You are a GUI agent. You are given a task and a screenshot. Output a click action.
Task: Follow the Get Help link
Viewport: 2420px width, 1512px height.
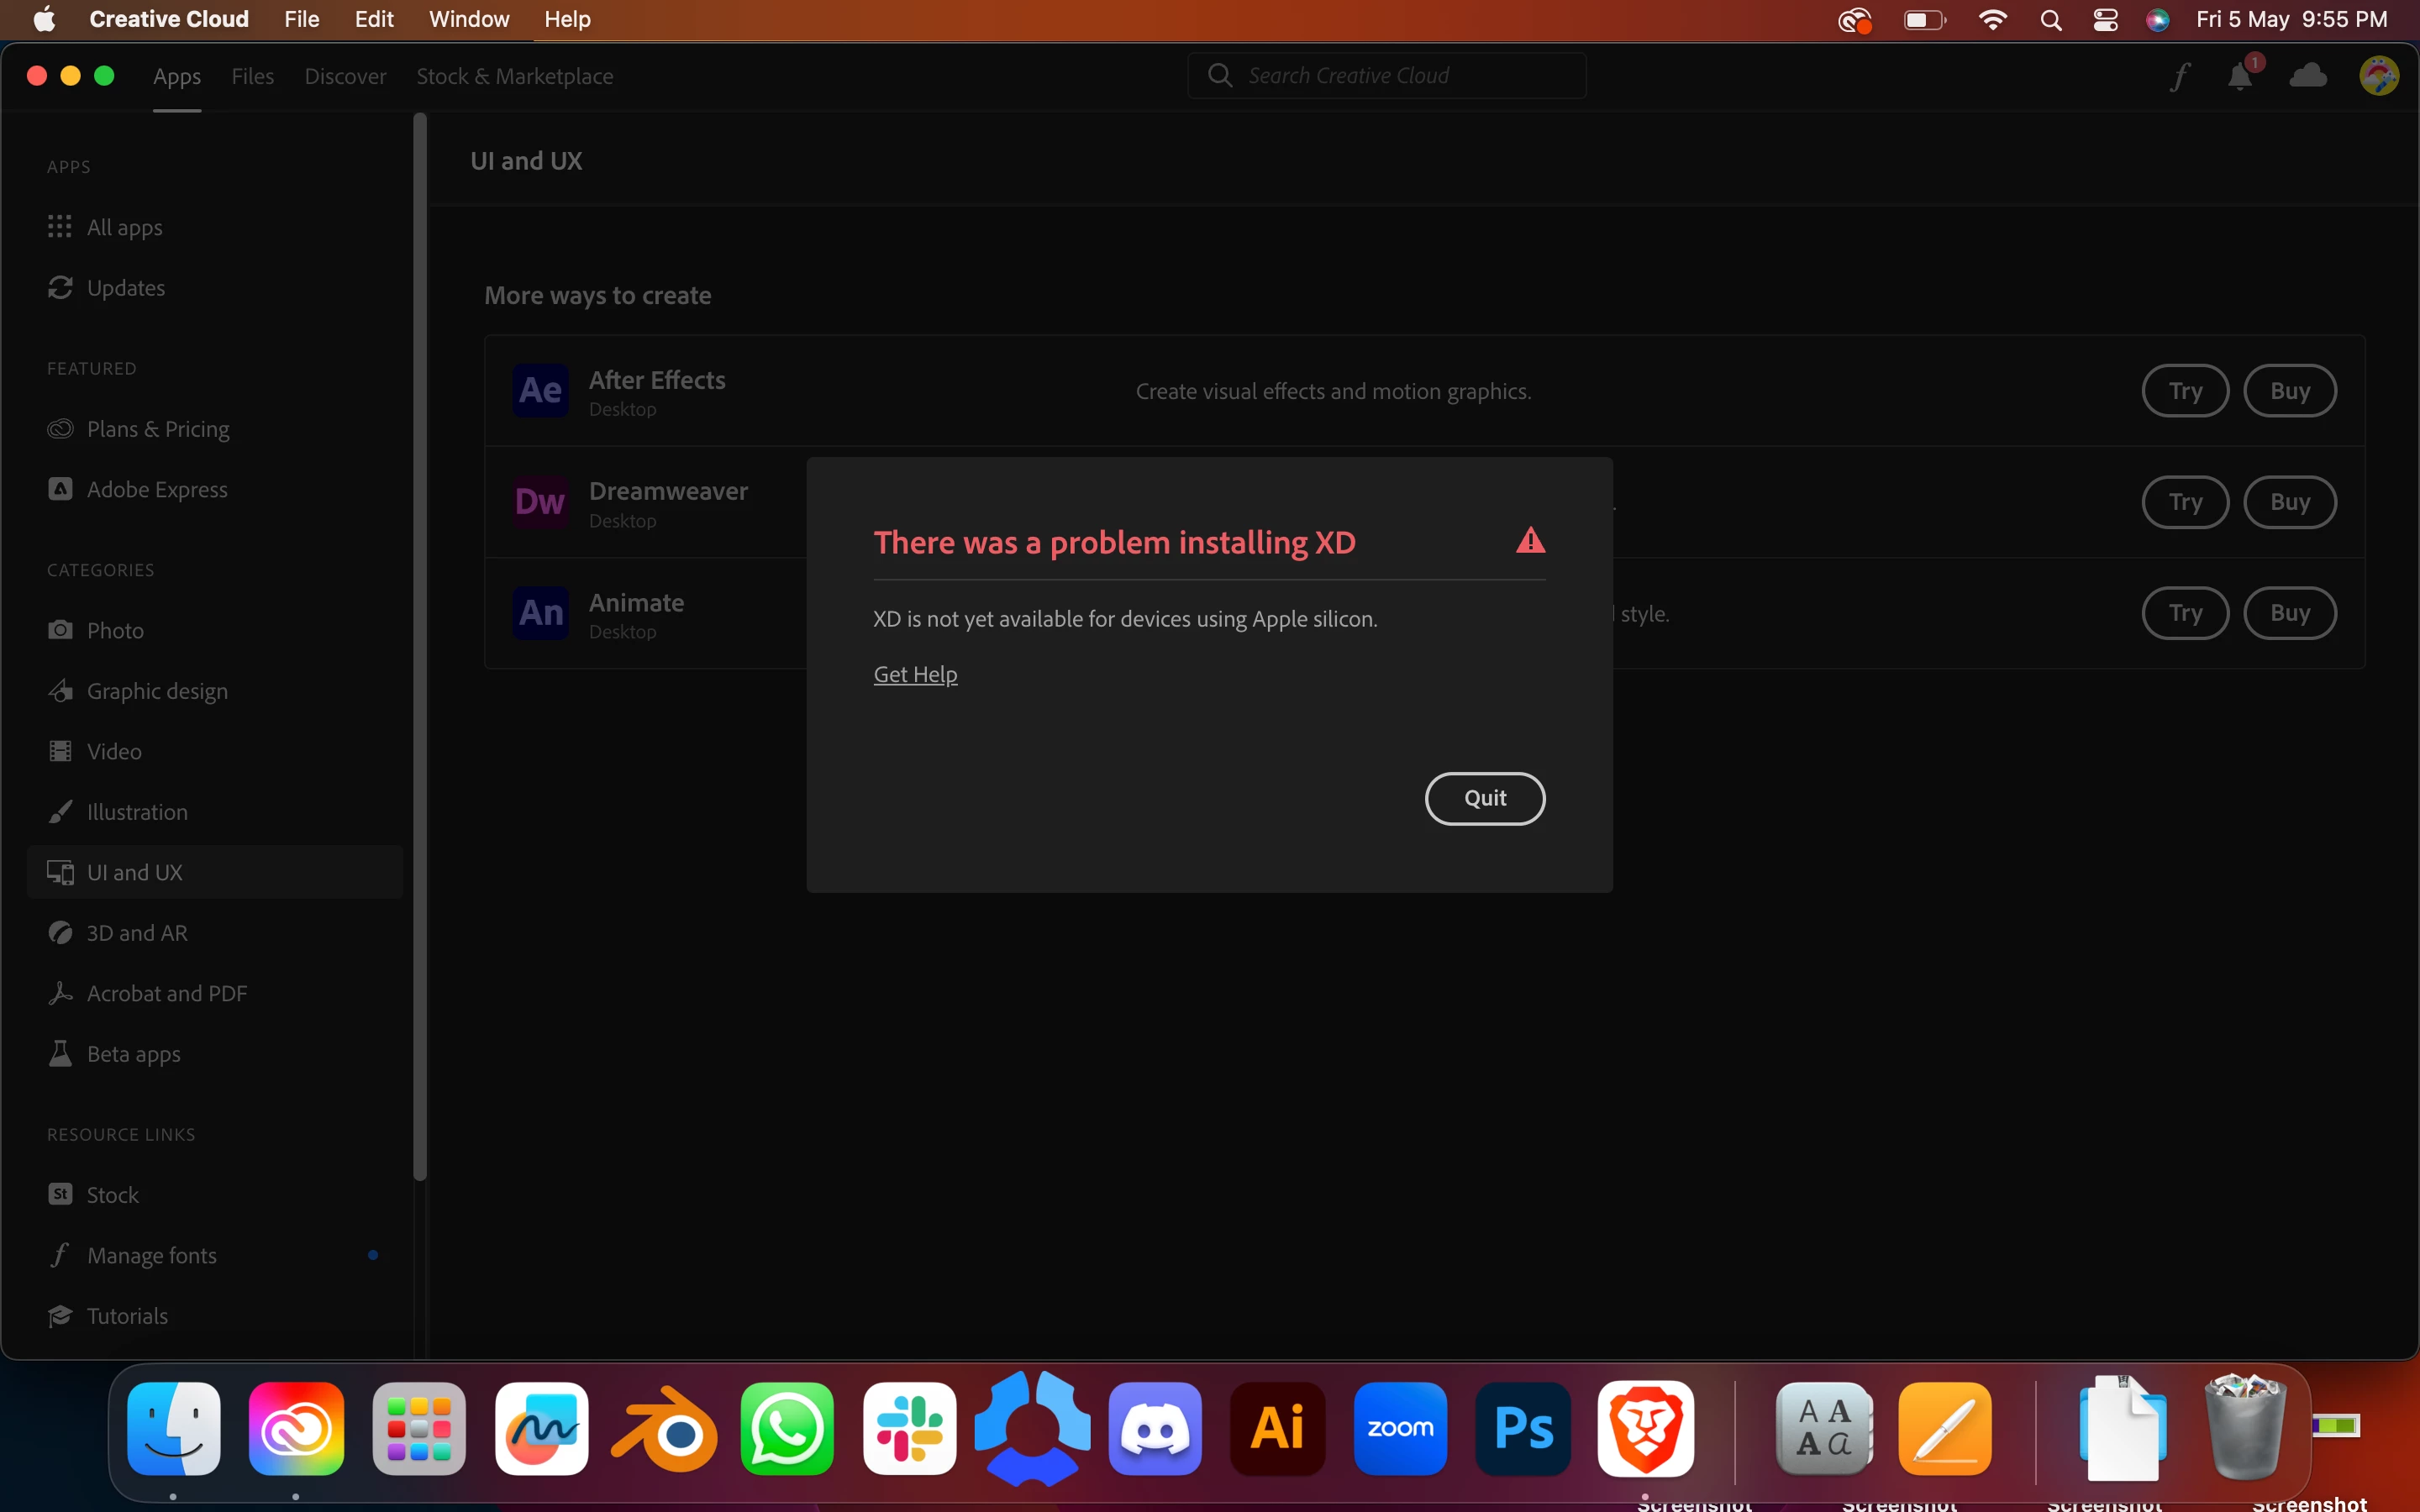point(915,674)
